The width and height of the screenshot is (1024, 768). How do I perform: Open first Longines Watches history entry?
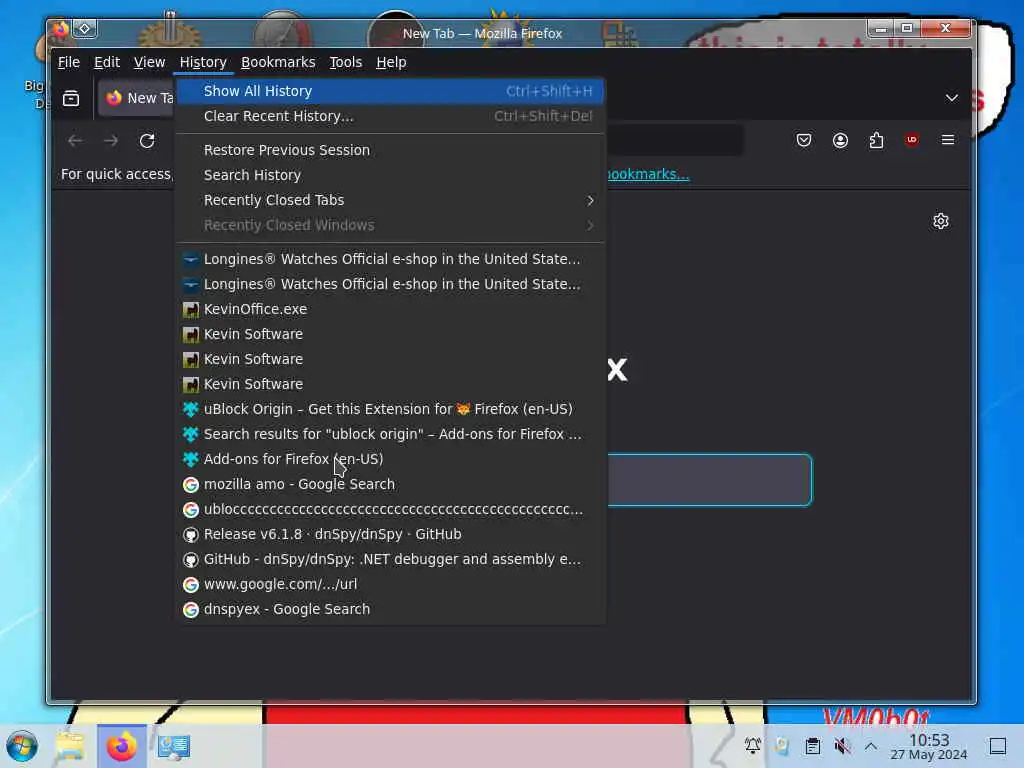[x=391, y=259]
